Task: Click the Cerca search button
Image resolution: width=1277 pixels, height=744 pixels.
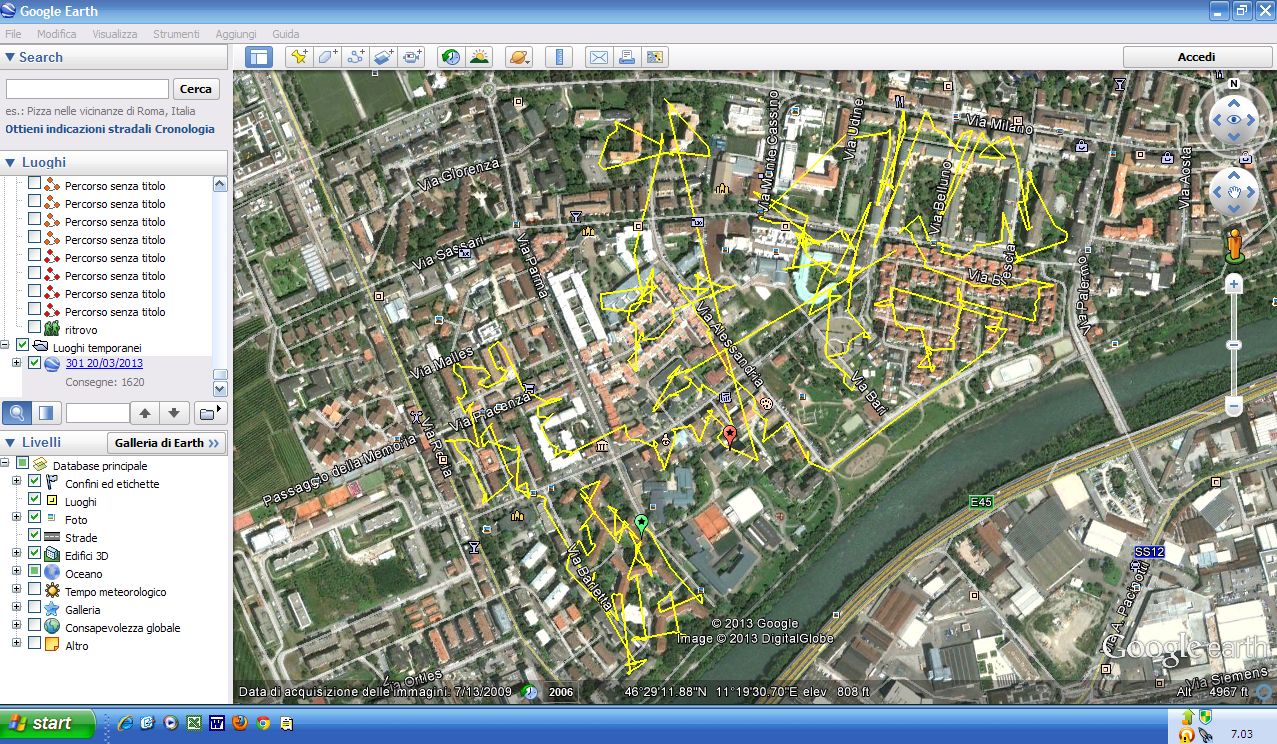Action: [196, 89]
